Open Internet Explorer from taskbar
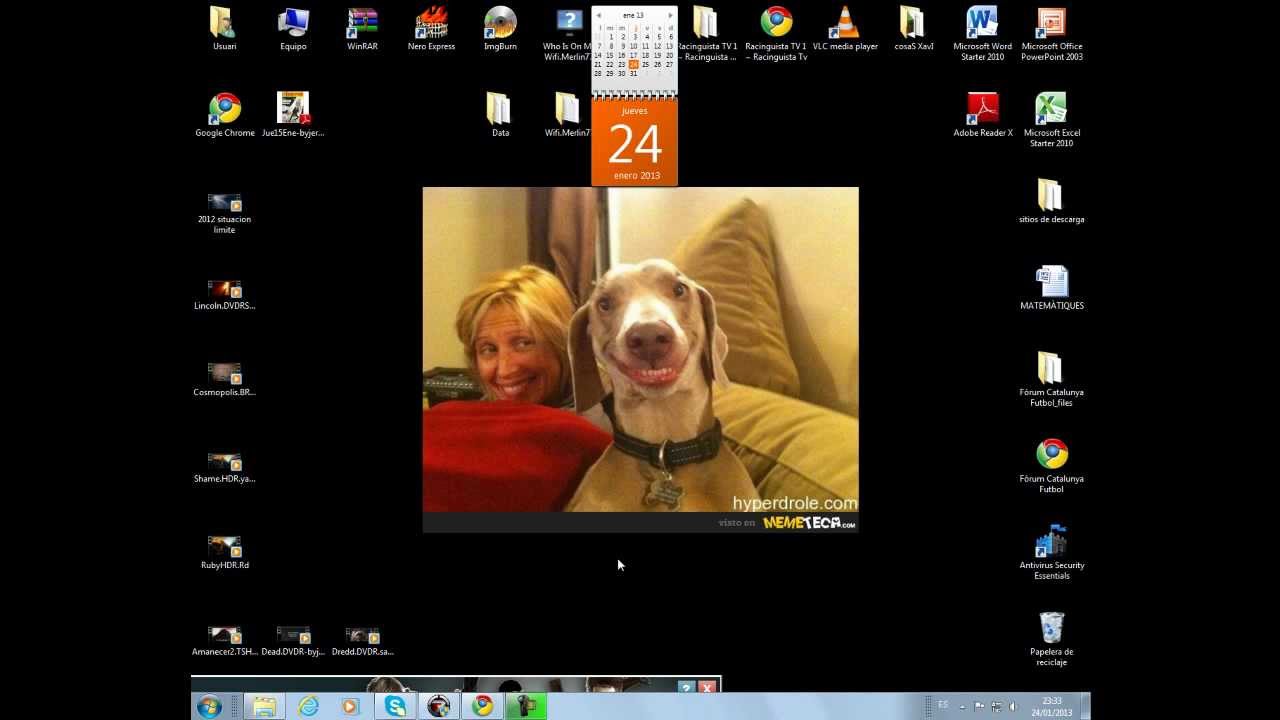The width and height of the screenshot is (1280, 720). click(308, 706)
